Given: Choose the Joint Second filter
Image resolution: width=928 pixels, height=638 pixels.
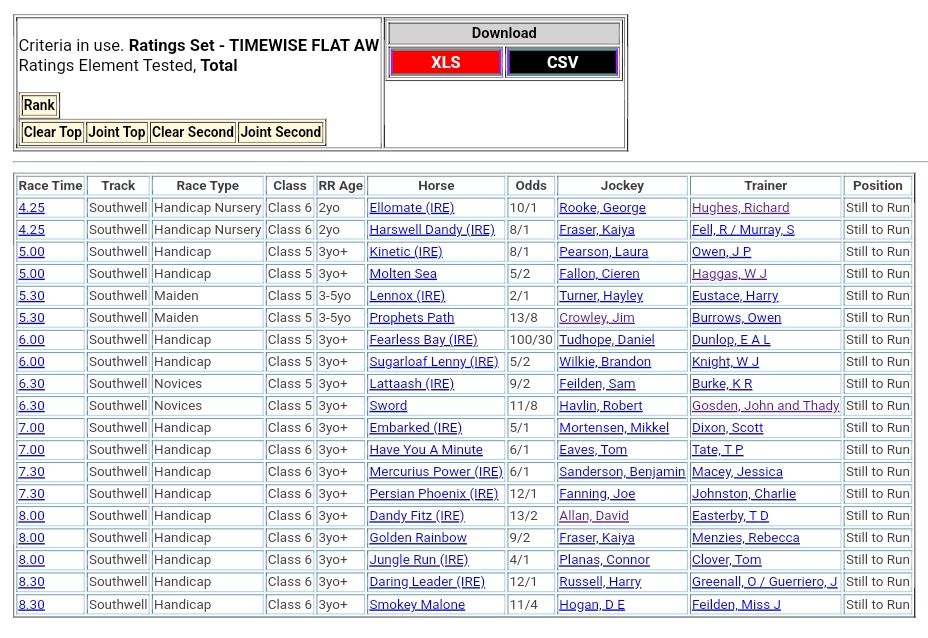Looking at the screenshot, I should 281,132.
